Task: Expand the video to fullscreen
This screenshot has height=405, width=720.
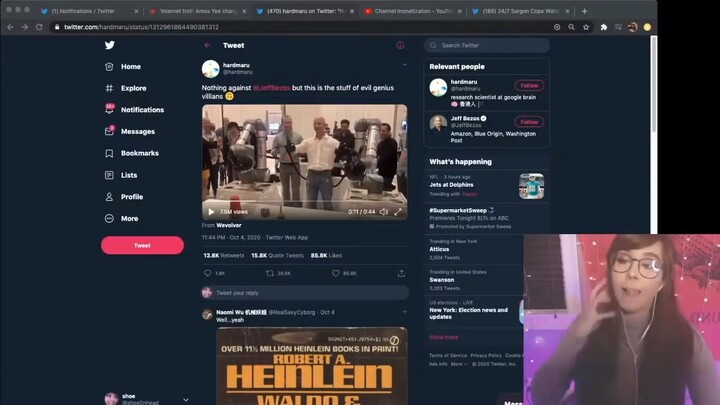Action: click(398, 212)
